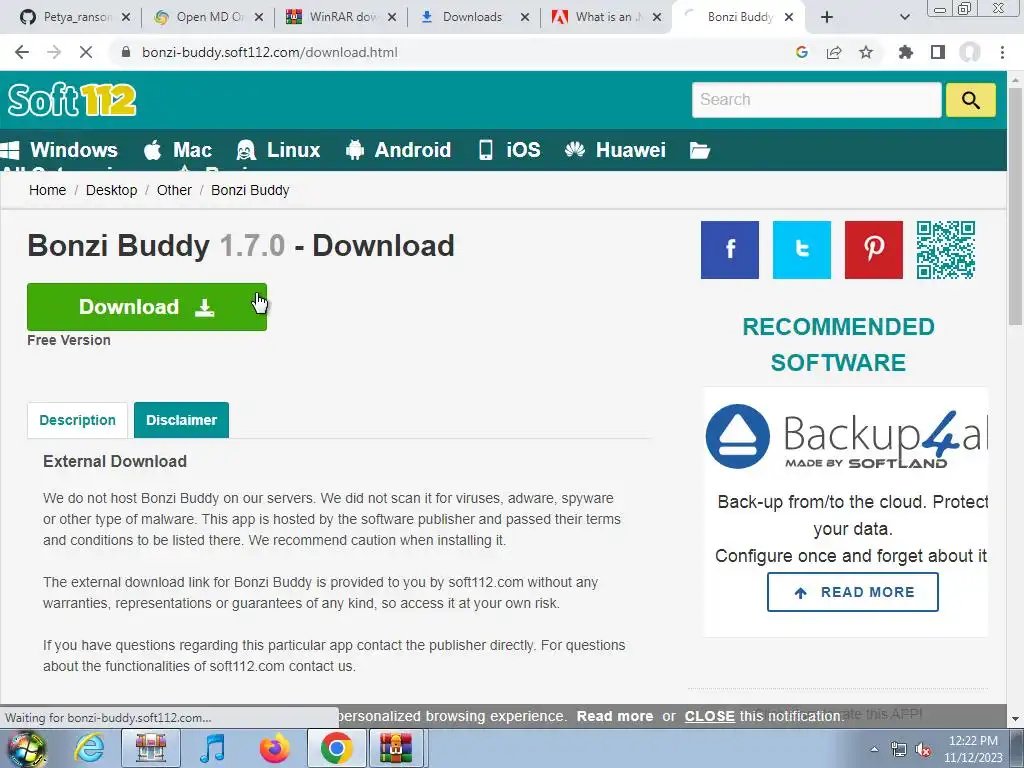Viewport: 1024px width, 768px height.
Task: Open the music player taskbar icon
Action: [x=212, y=748]
